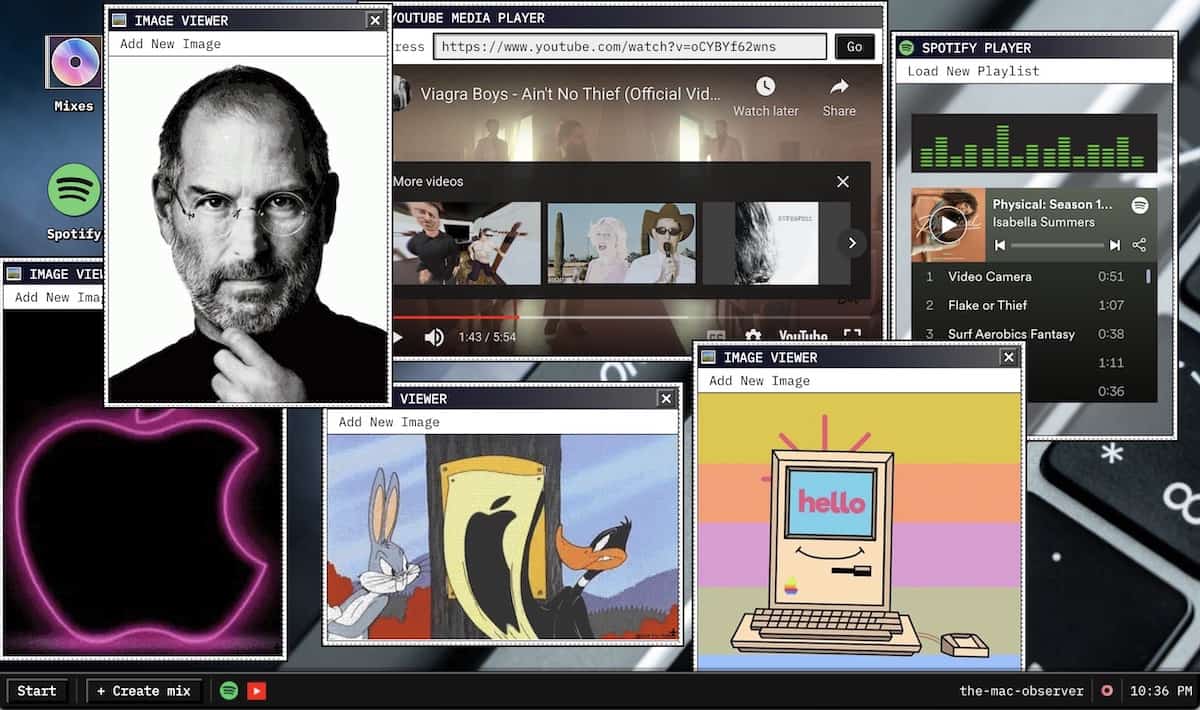Click the 1:43 / 5:54 time display

point(487,337)
